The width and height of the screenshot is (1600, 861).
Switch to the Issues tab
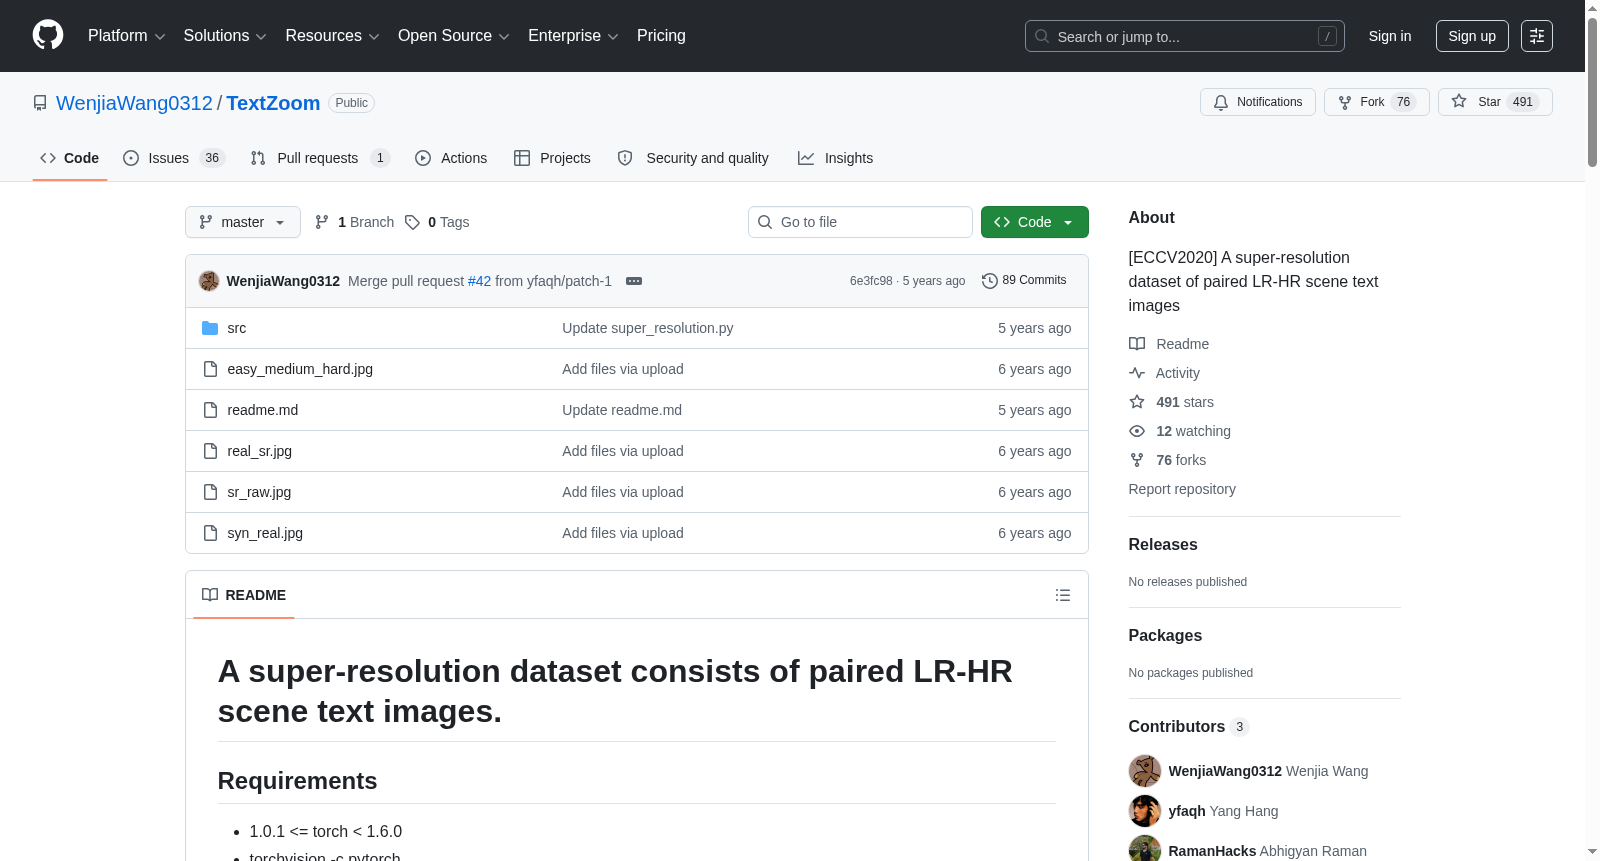174,158
